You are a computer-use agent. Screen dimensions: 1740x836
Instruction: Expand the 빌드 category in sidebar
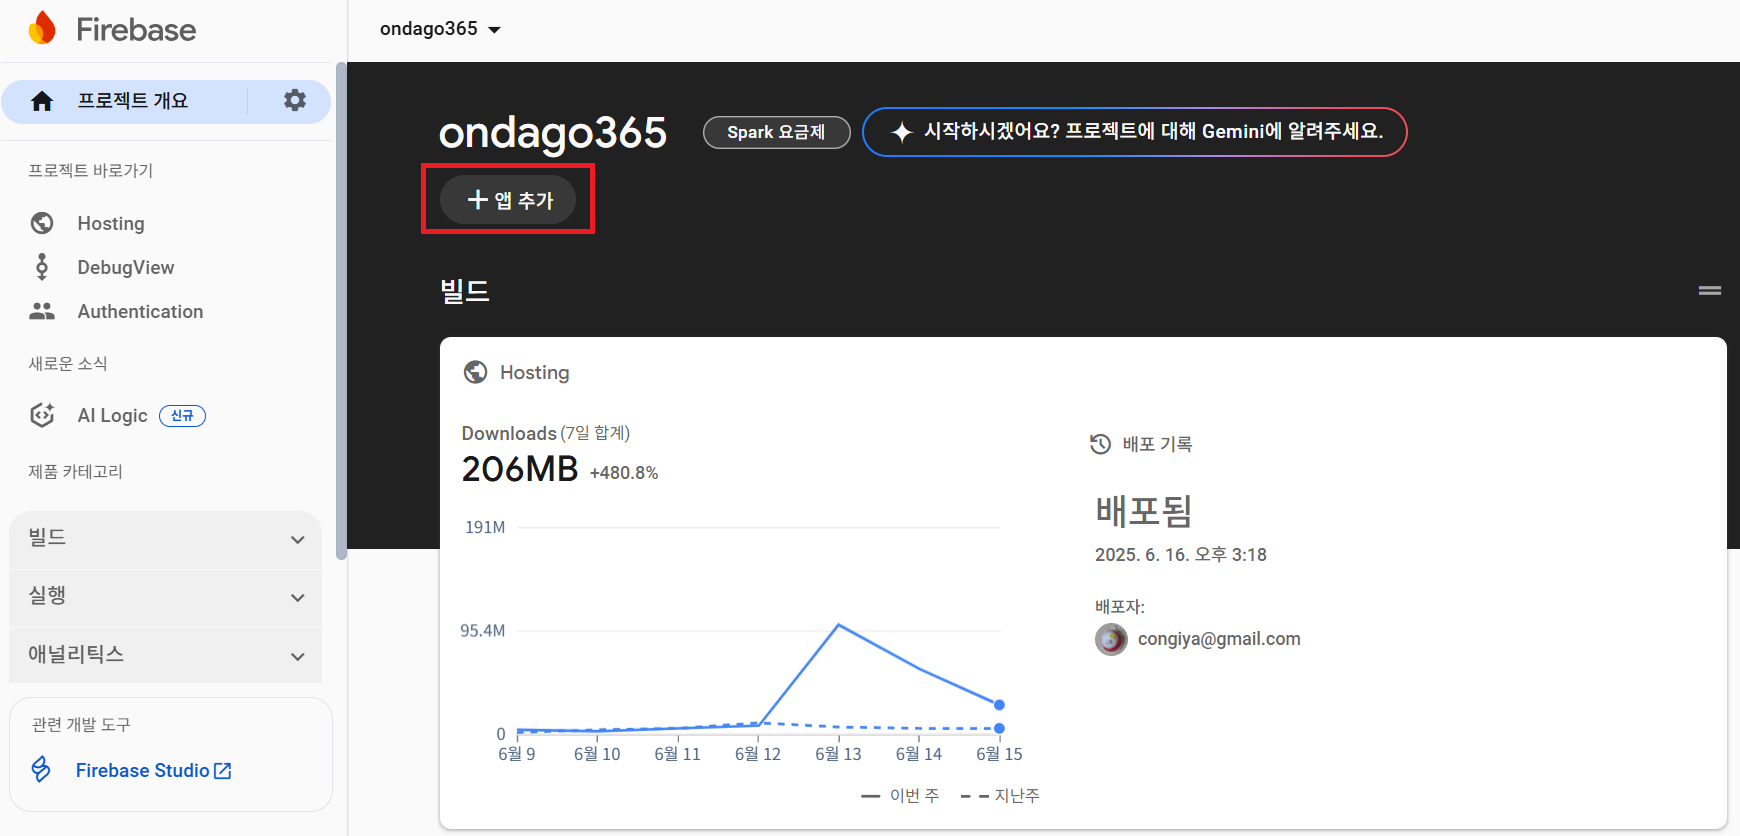tap(165, 539)
